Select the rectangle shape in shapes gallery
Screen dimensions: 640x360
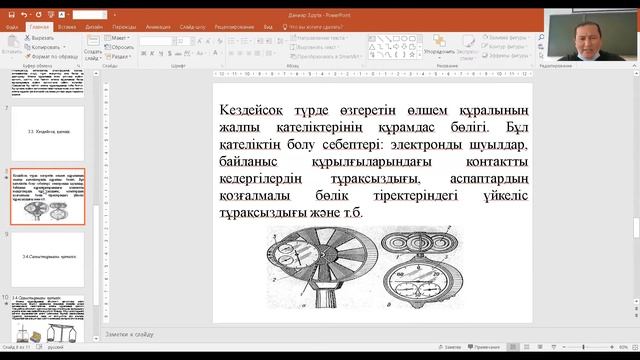[396, 39]
